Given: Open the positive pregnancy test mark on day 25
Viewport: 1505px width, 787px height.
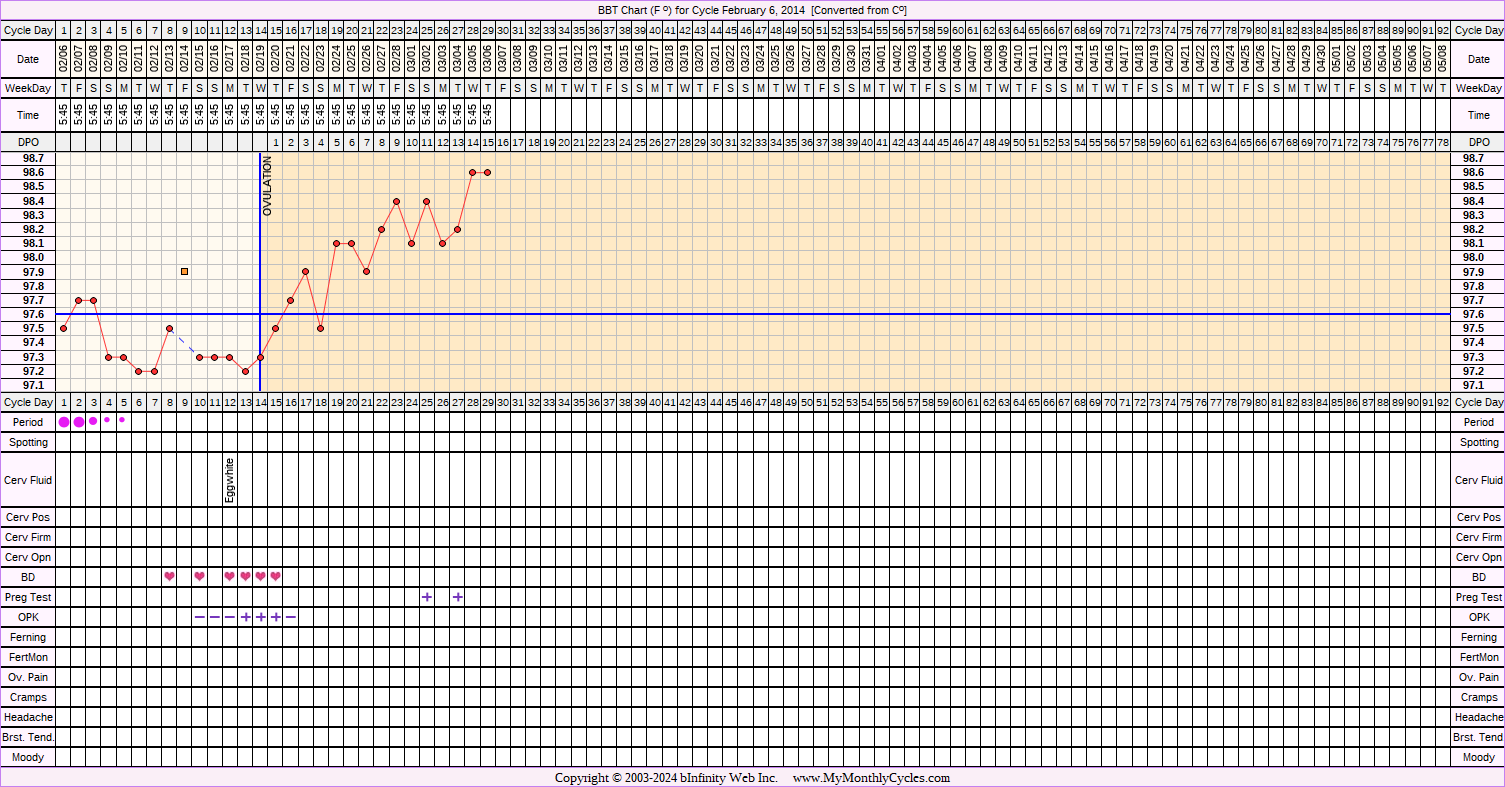Looking at the screenshot, I should pos(427,597).
